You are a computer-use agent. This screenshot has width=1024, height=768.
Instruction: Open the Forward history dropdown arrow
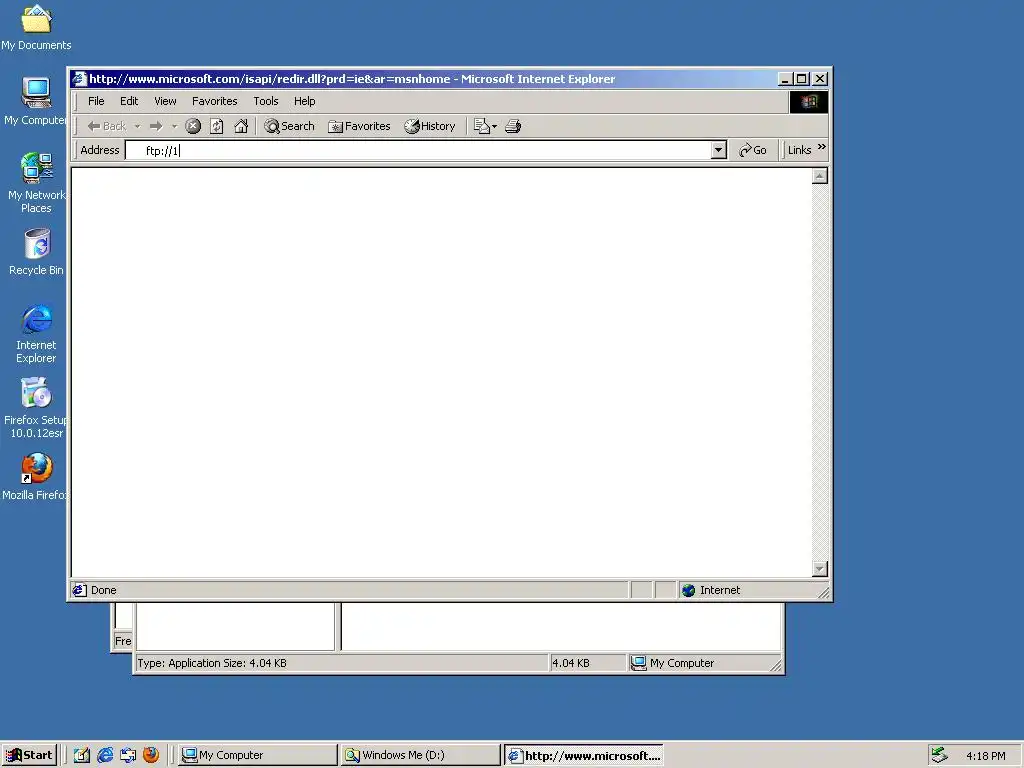click(174, 126)
